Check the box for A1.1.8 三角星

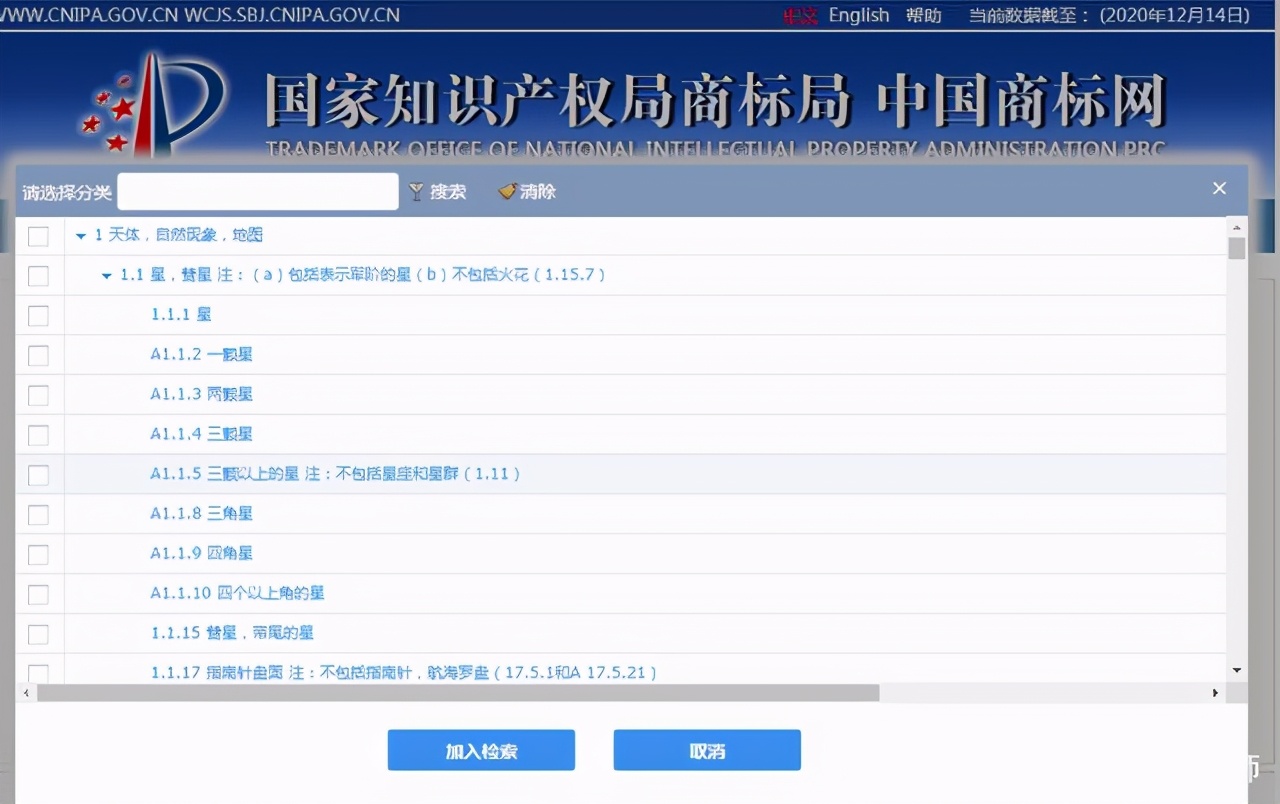click(x=38, y=515)
